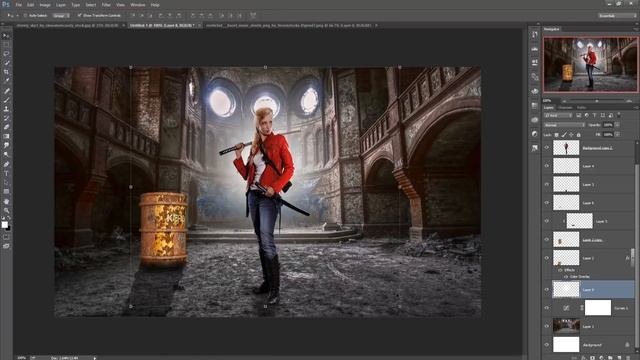
Task: Hide the bottom Background layer
Action: 547,344
